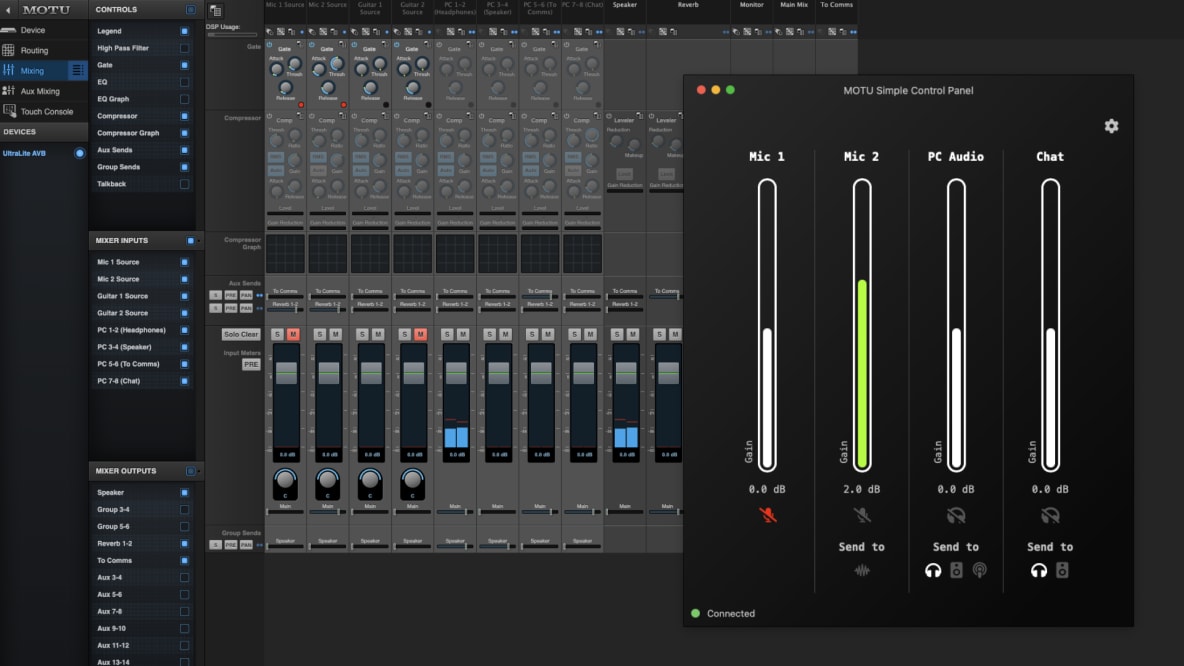
Task: Send PC Audio to headphones
Action: 933,570
